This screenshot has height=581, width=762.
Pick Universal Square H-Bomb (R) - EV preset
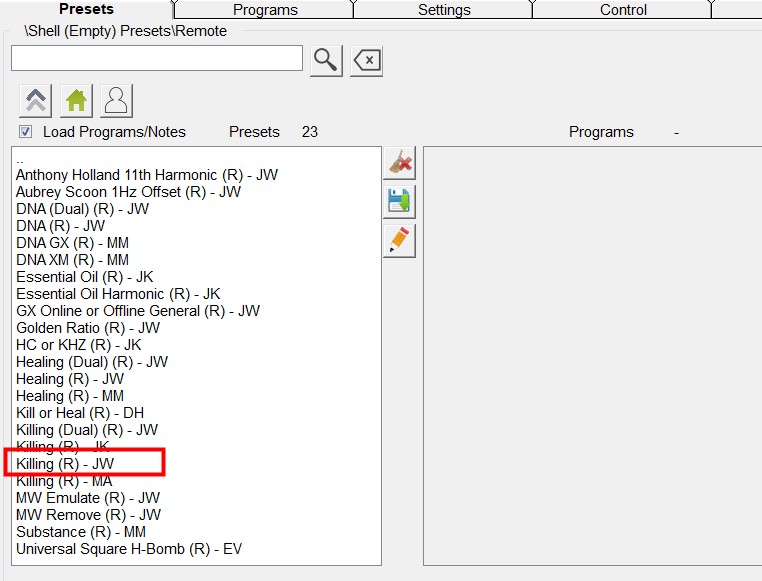tap(128, 549)
